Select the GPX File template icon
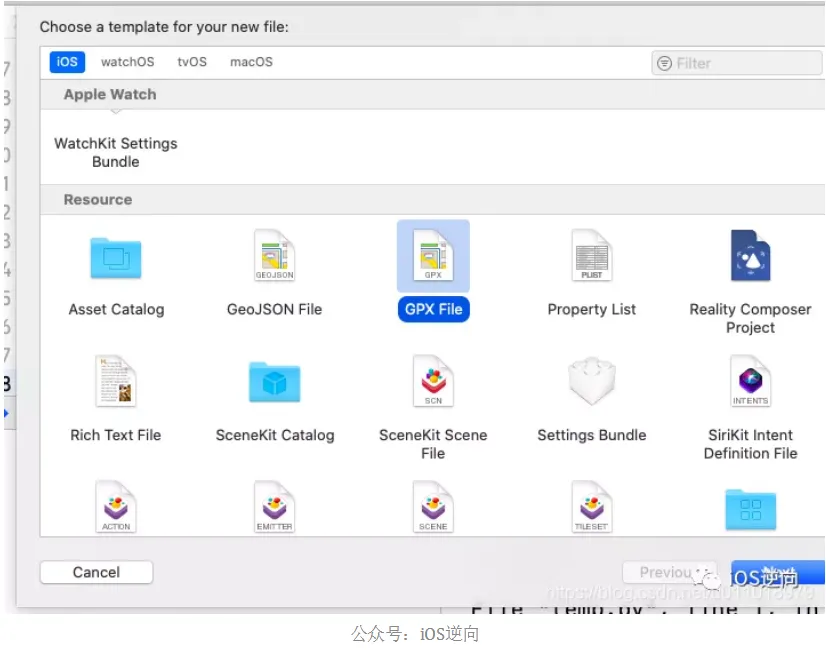Viewport: 826px width, 652px height. point(433,255)
